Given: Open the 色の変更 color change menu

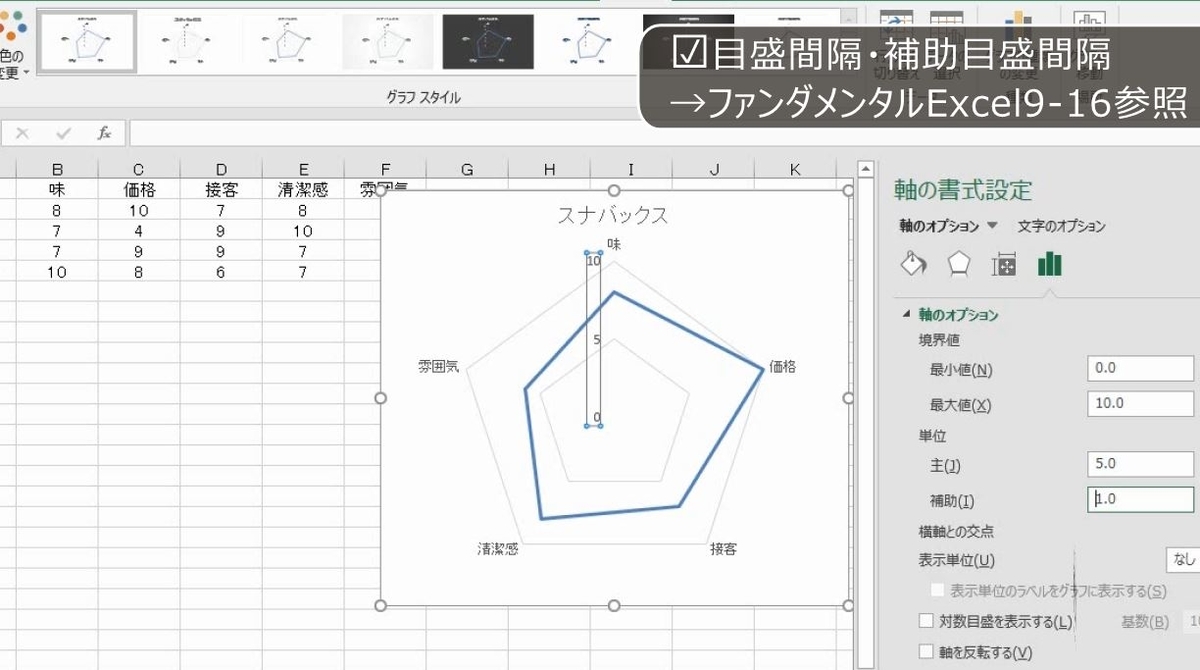Looking at the screenshot, I should coord(12,45).
